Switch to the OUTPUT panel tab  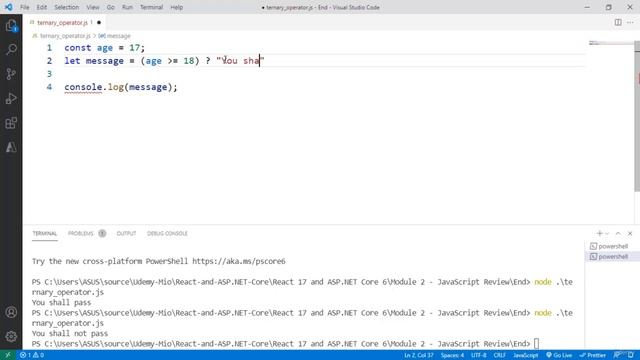click(x=126, y=233)
